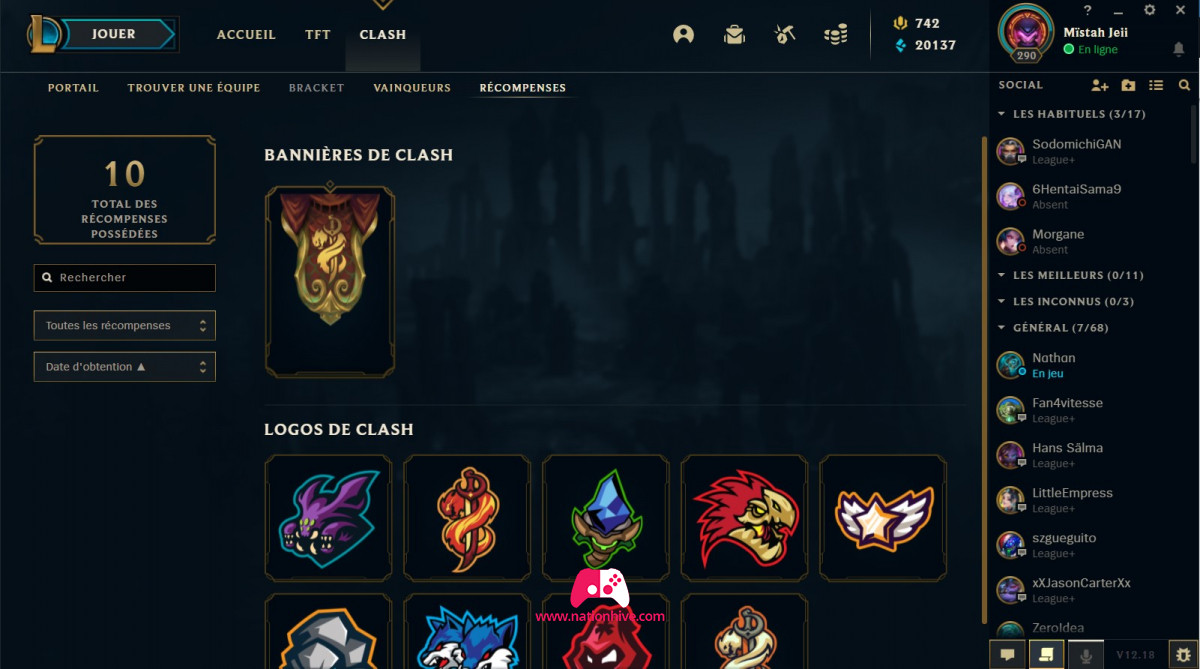Image resolution: width=1200 pixels, height=669 pixels.
Task: Open the Toutes les récompenses dropdown
Action: tap(125, 326)
